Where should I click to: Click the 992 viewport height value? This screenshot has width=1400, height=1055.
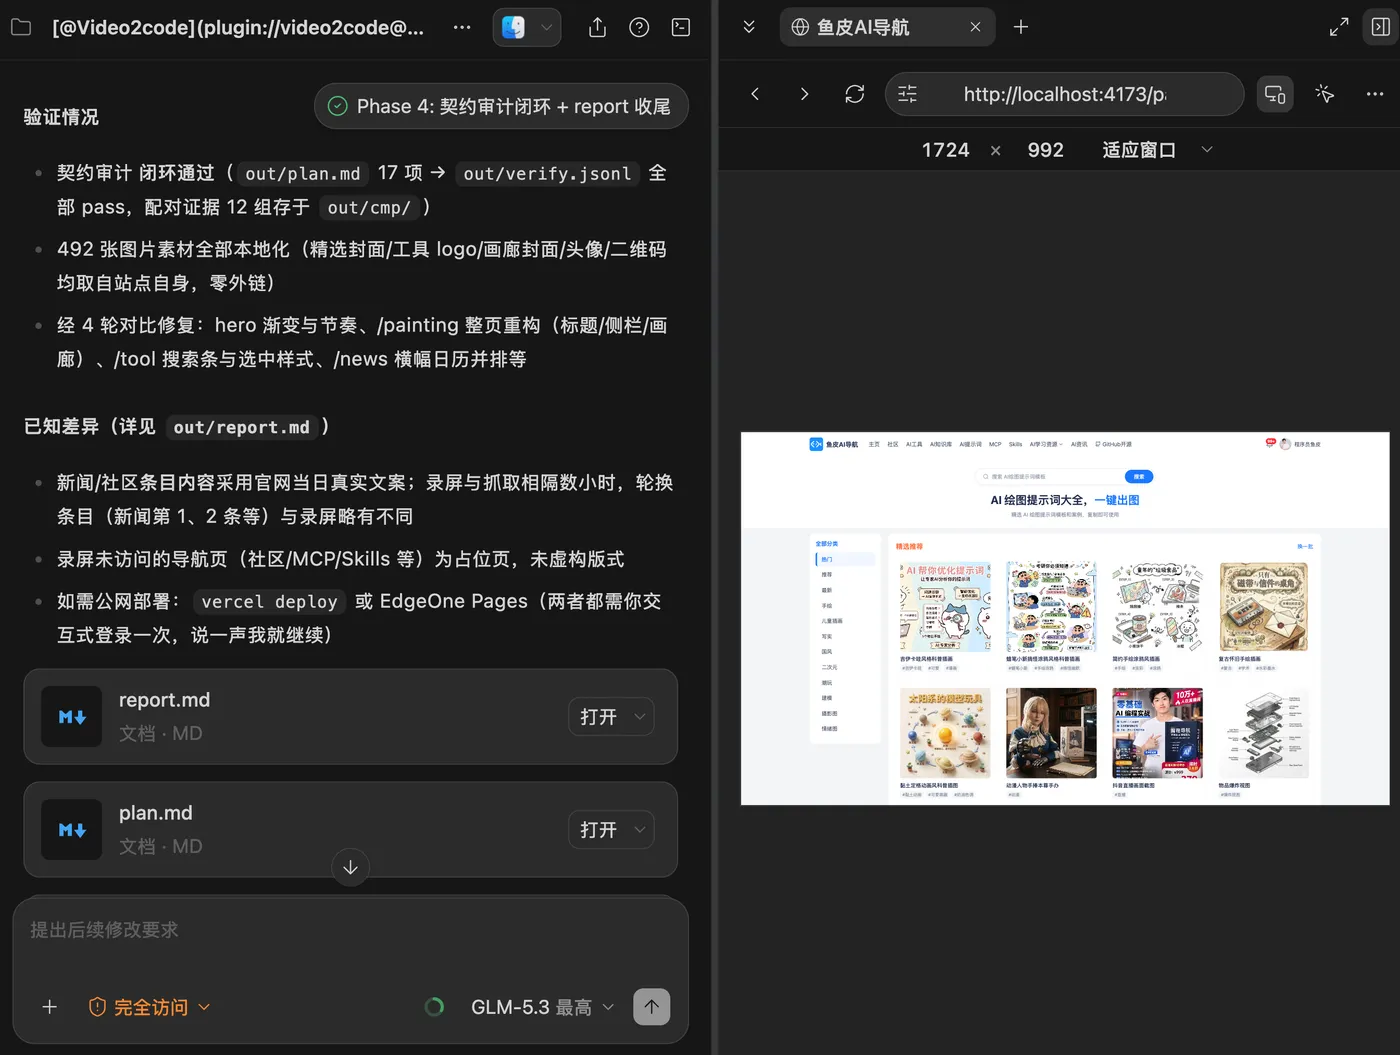(x=1046, y=150)
